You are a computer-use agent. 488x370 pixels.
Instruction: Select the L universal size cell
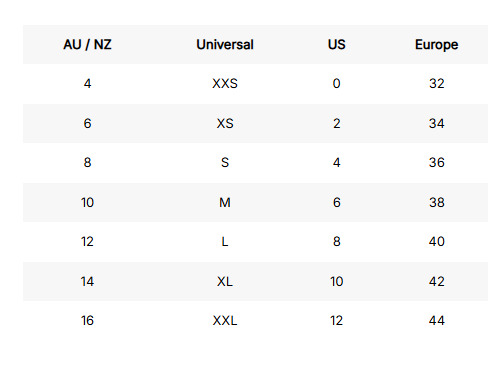(x=225, y=241)
